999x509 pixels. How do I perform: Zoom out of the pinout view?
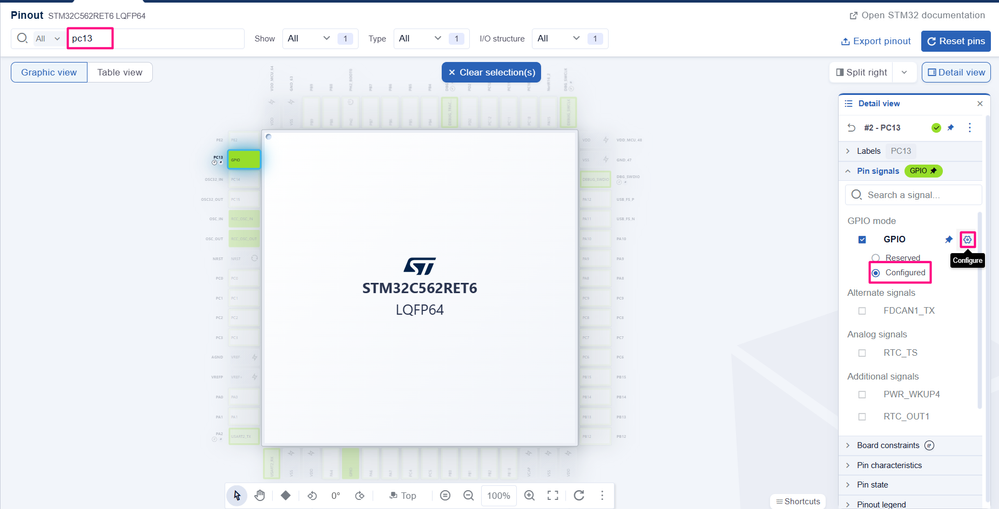tap(468, 496)
